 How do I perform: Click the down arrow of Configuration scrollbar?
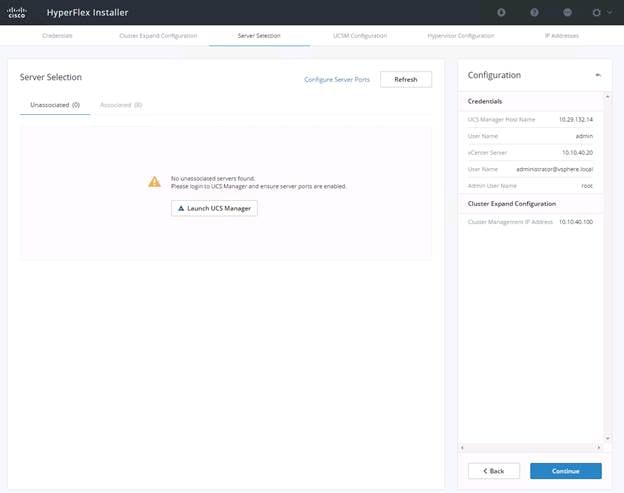click(x=607, y=438)
